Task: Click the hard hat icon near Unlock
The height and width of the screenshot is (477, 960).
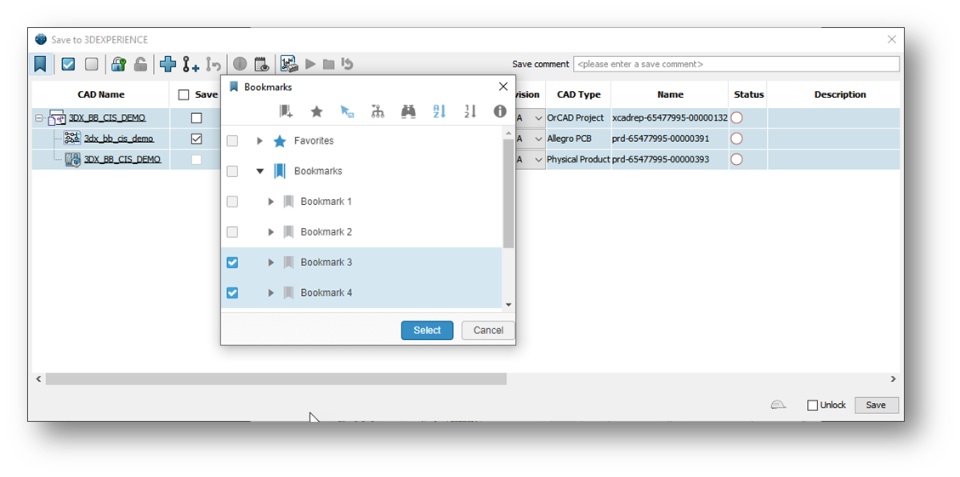Action: (778, 404)
